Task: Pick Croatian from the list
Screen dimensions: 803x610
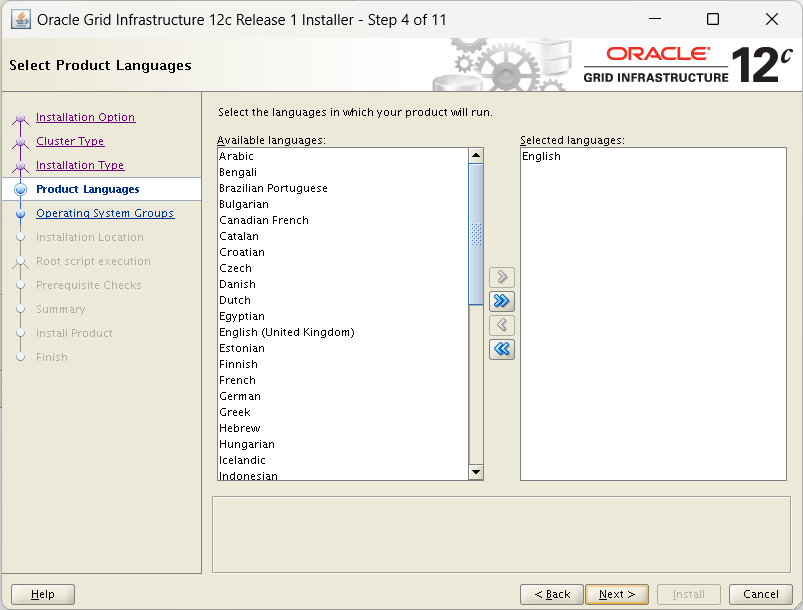Action: click(x=342, y=252)
